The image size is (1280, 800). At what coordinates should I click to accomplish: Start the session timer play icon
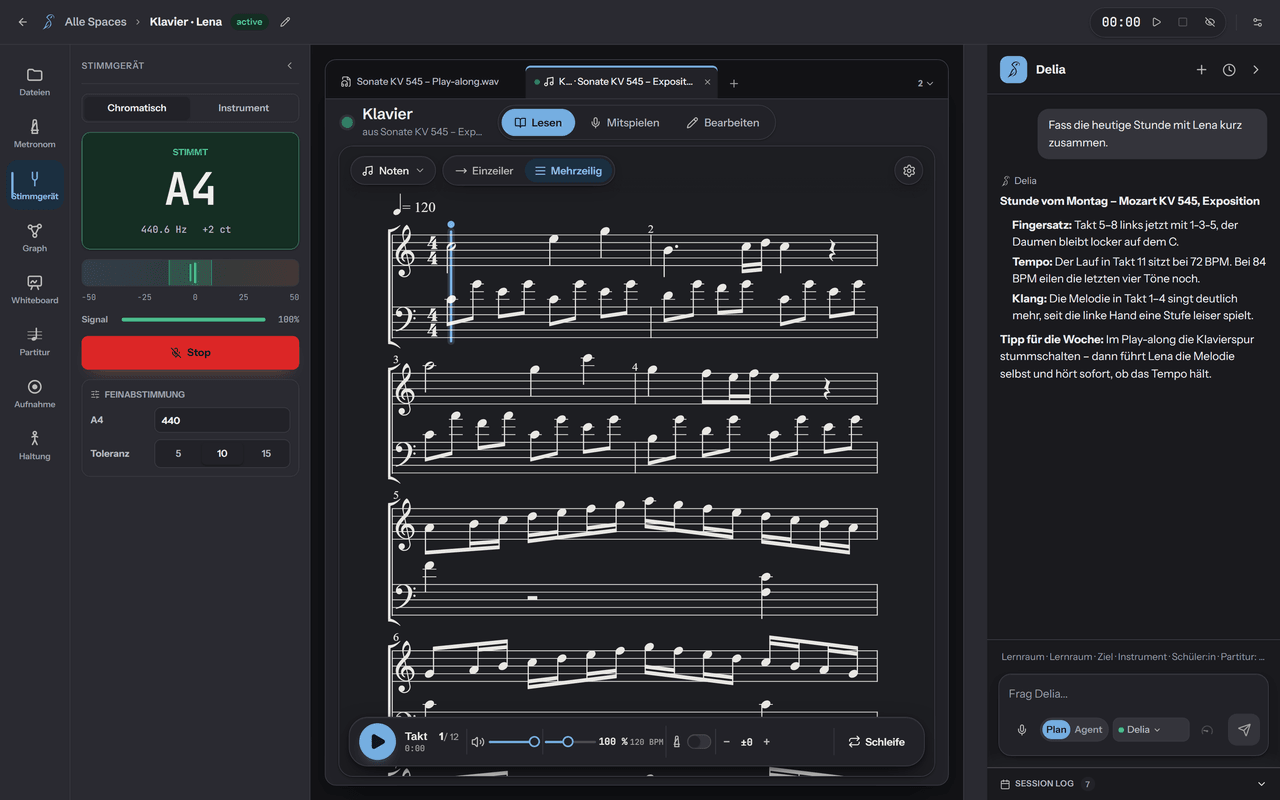[1156, 22]
